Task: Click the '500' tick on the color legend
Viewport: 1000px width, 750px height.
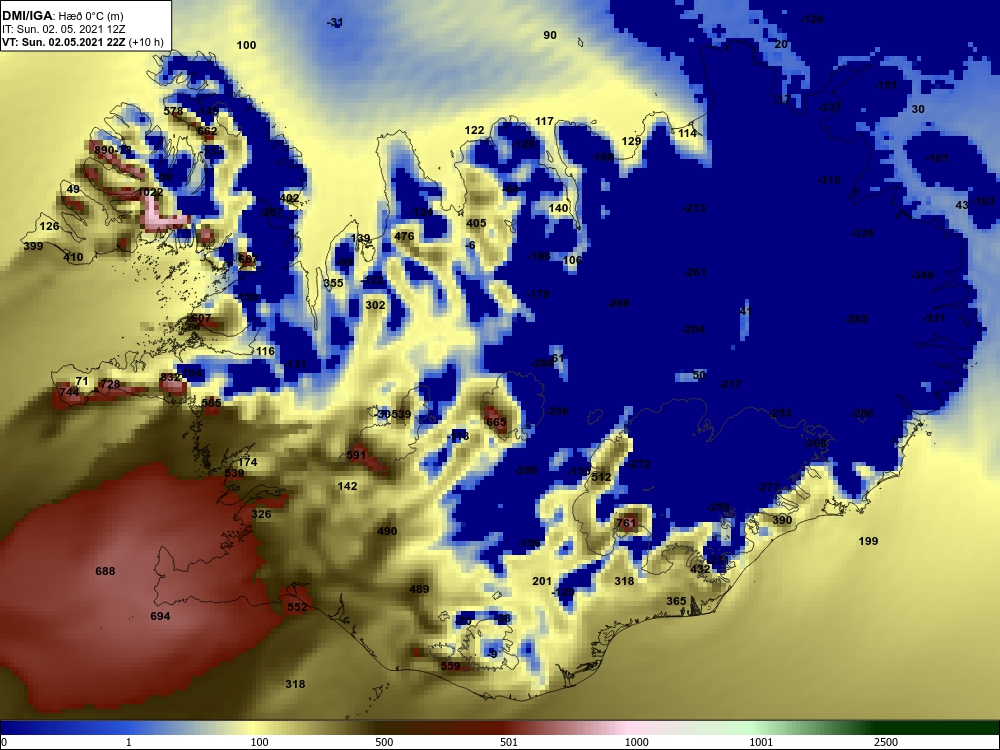Action: pos(384,742)
